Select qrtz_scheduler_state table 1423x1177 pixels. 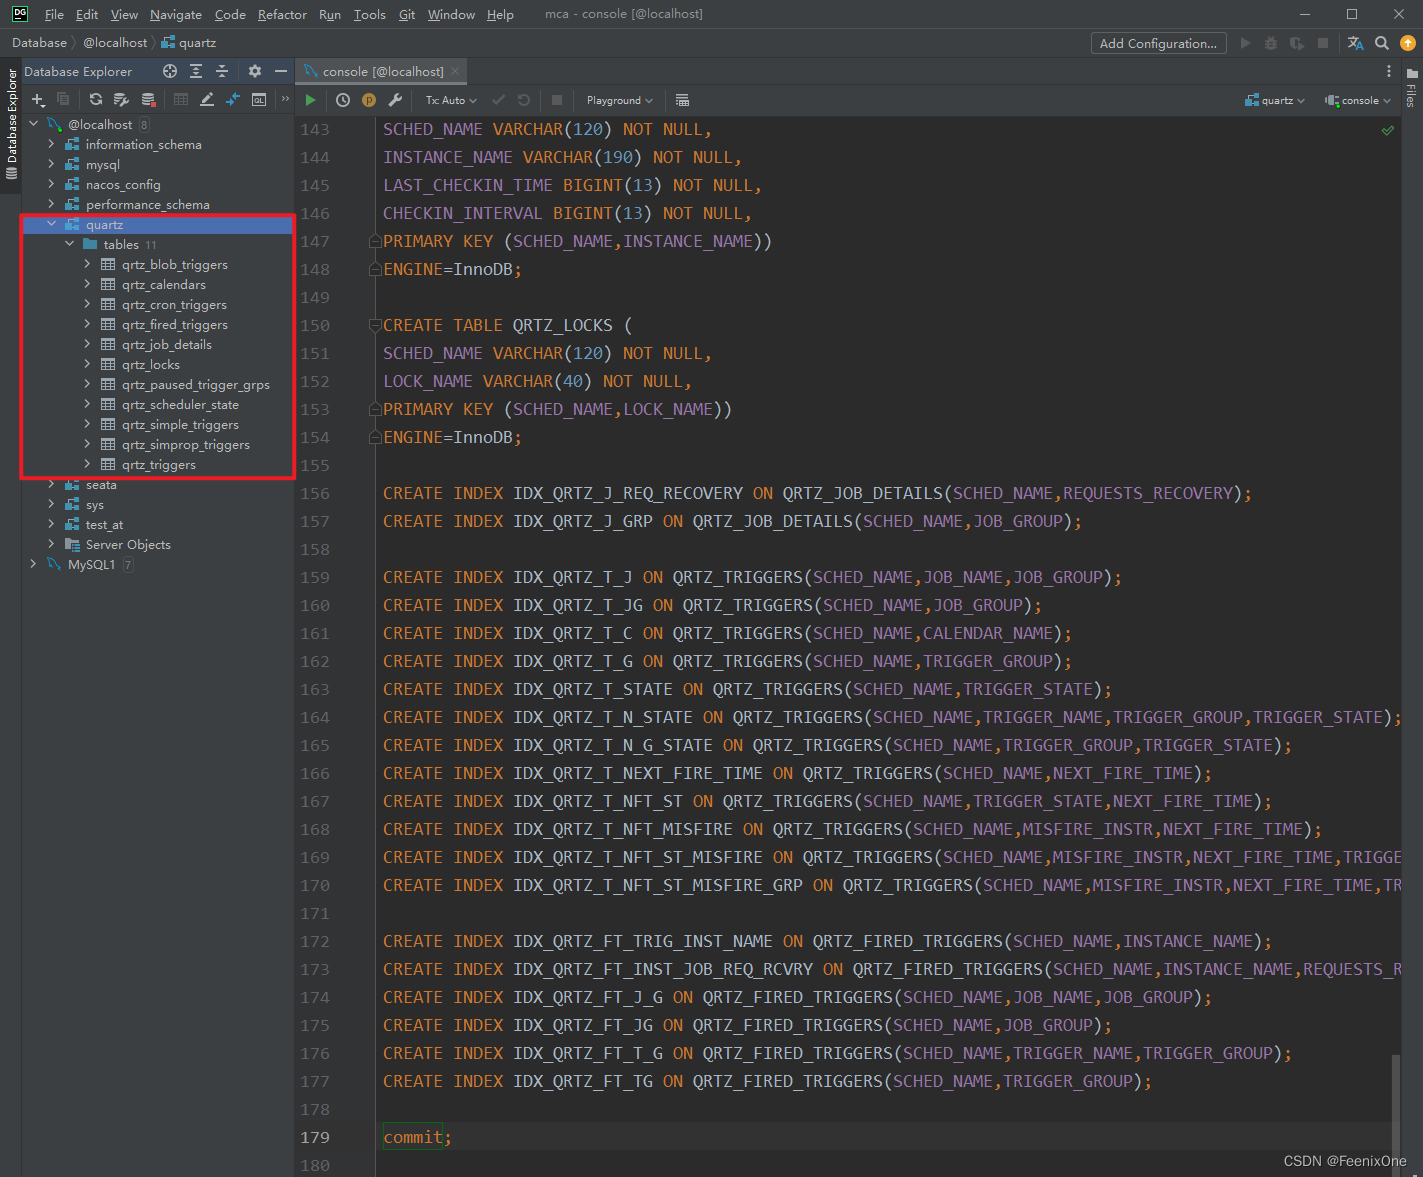pos(180,404)
